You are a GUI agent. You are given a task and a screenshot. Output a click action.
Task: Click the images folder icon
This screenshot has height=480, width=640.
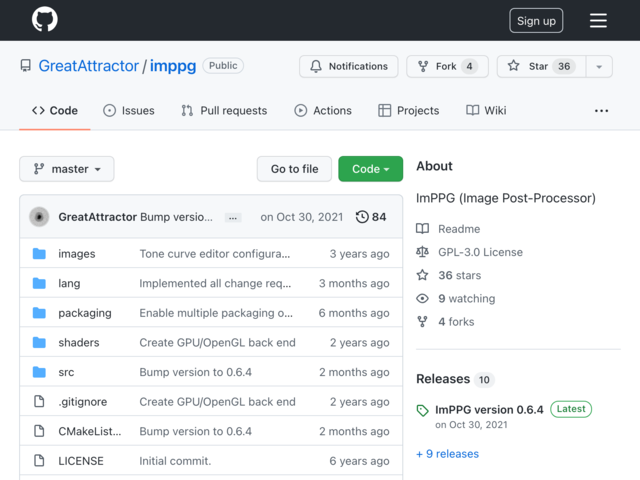(x=39, y=253)
